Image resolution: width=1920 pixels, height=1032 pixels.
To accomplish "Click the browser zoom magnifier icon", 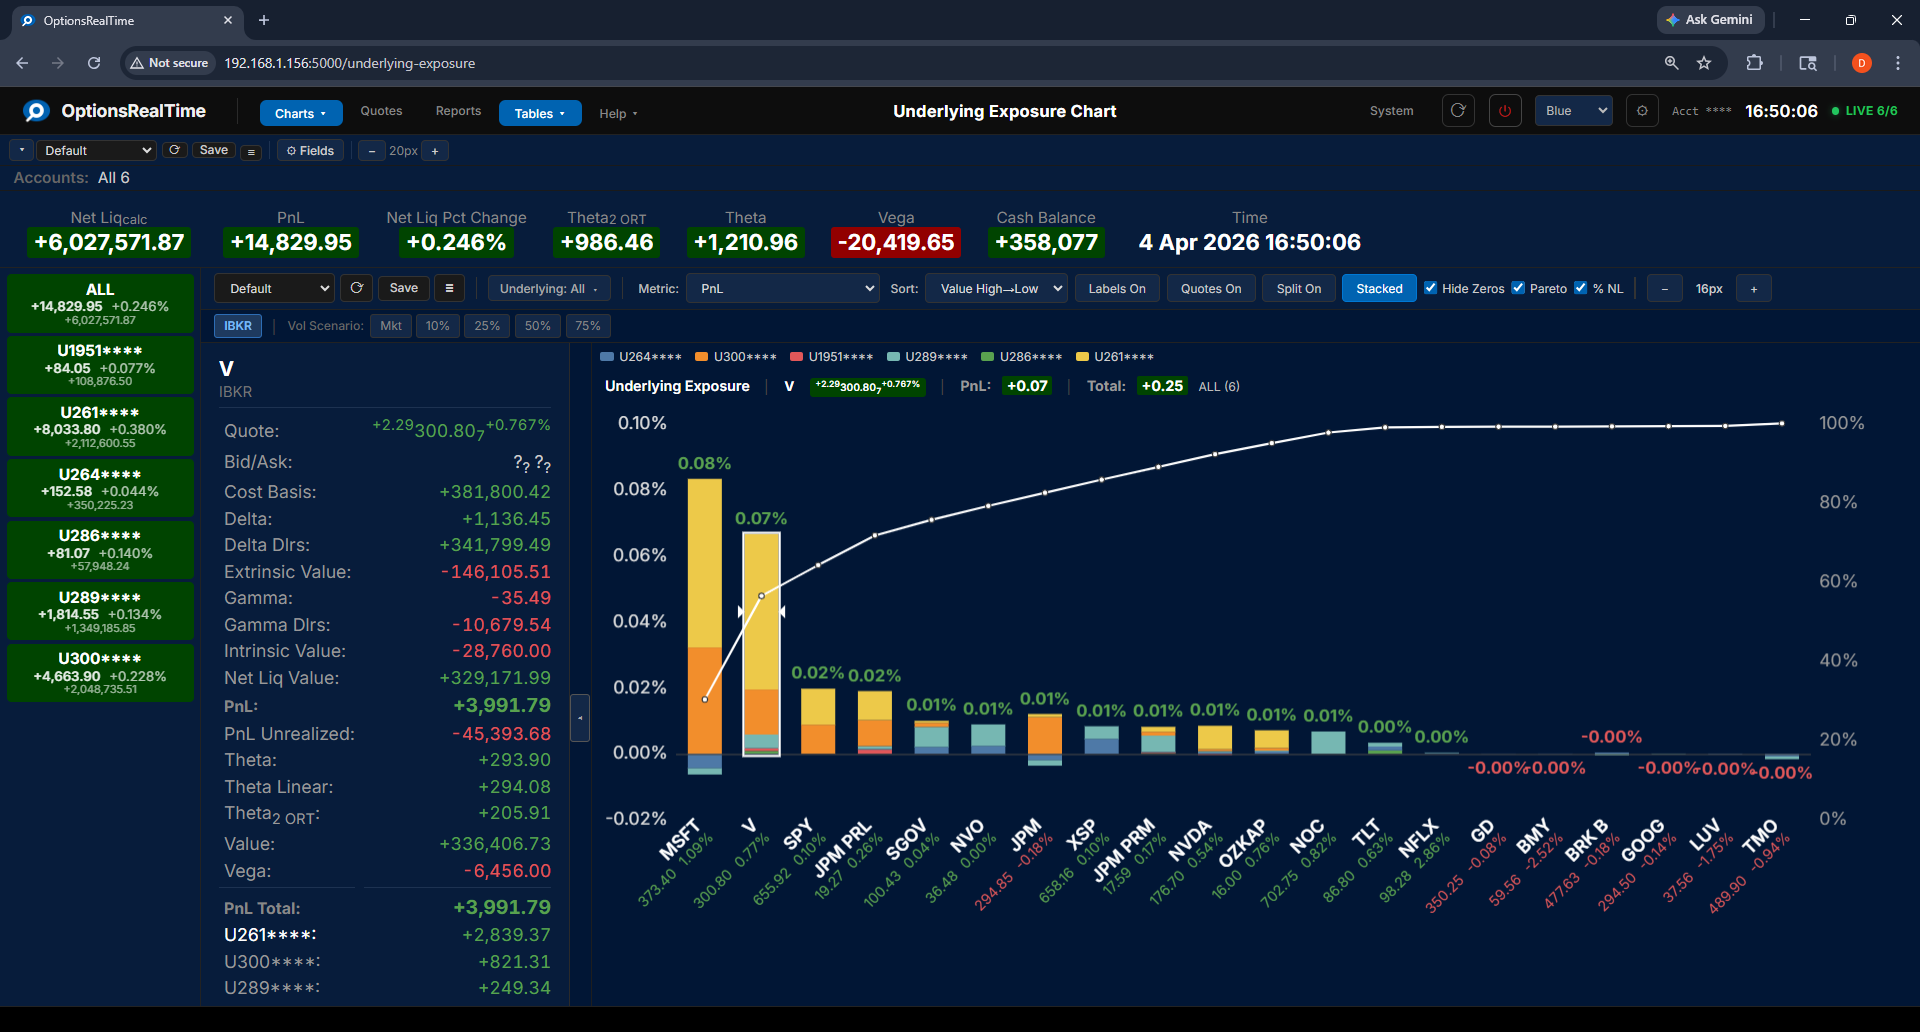I will 1671,63.
